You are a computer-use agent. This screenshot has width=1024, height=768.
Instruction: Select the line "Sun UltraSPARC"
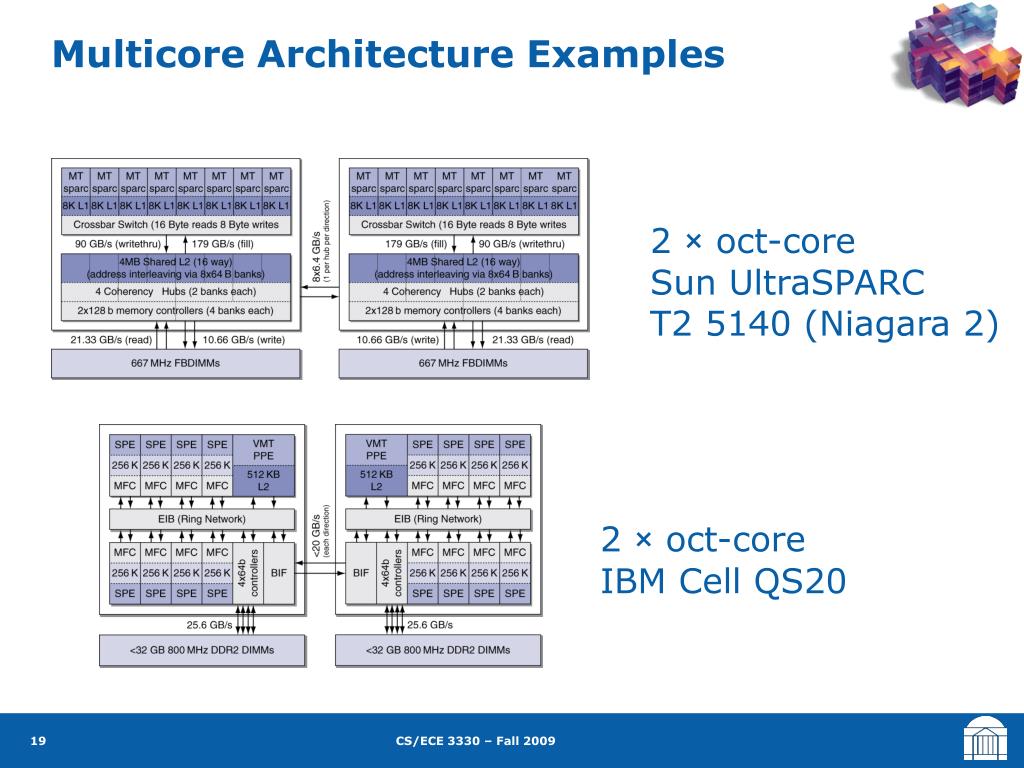788,283
